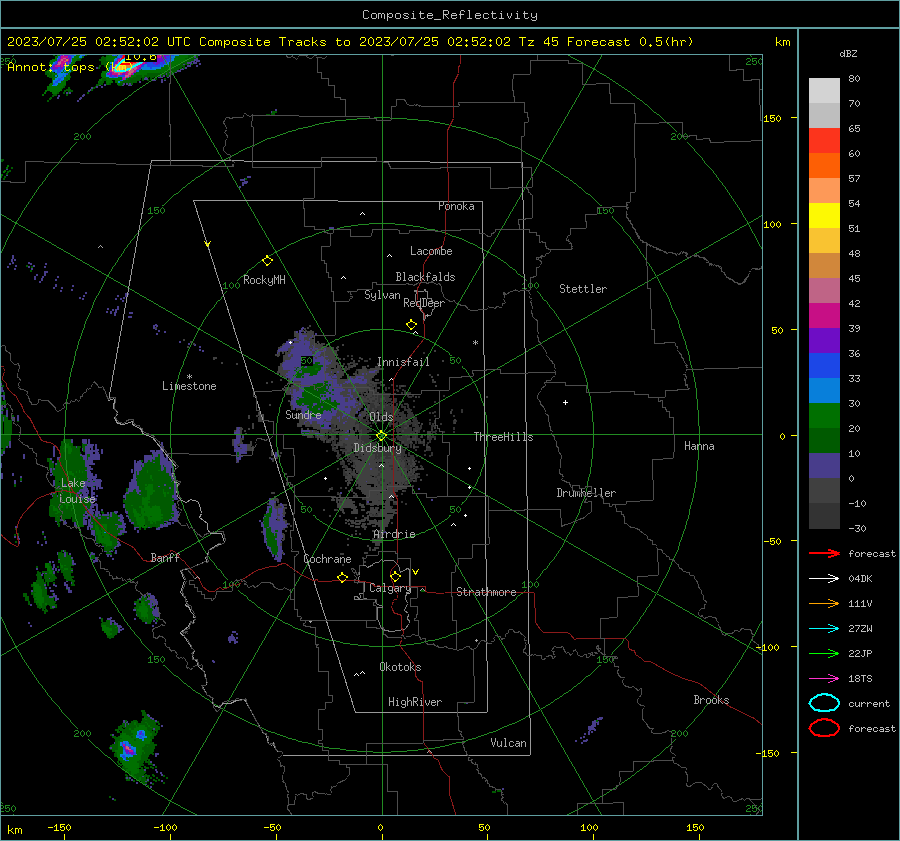
Task: Pick the slate purple 10 dBZ swatch
Action: click(824, 466)
